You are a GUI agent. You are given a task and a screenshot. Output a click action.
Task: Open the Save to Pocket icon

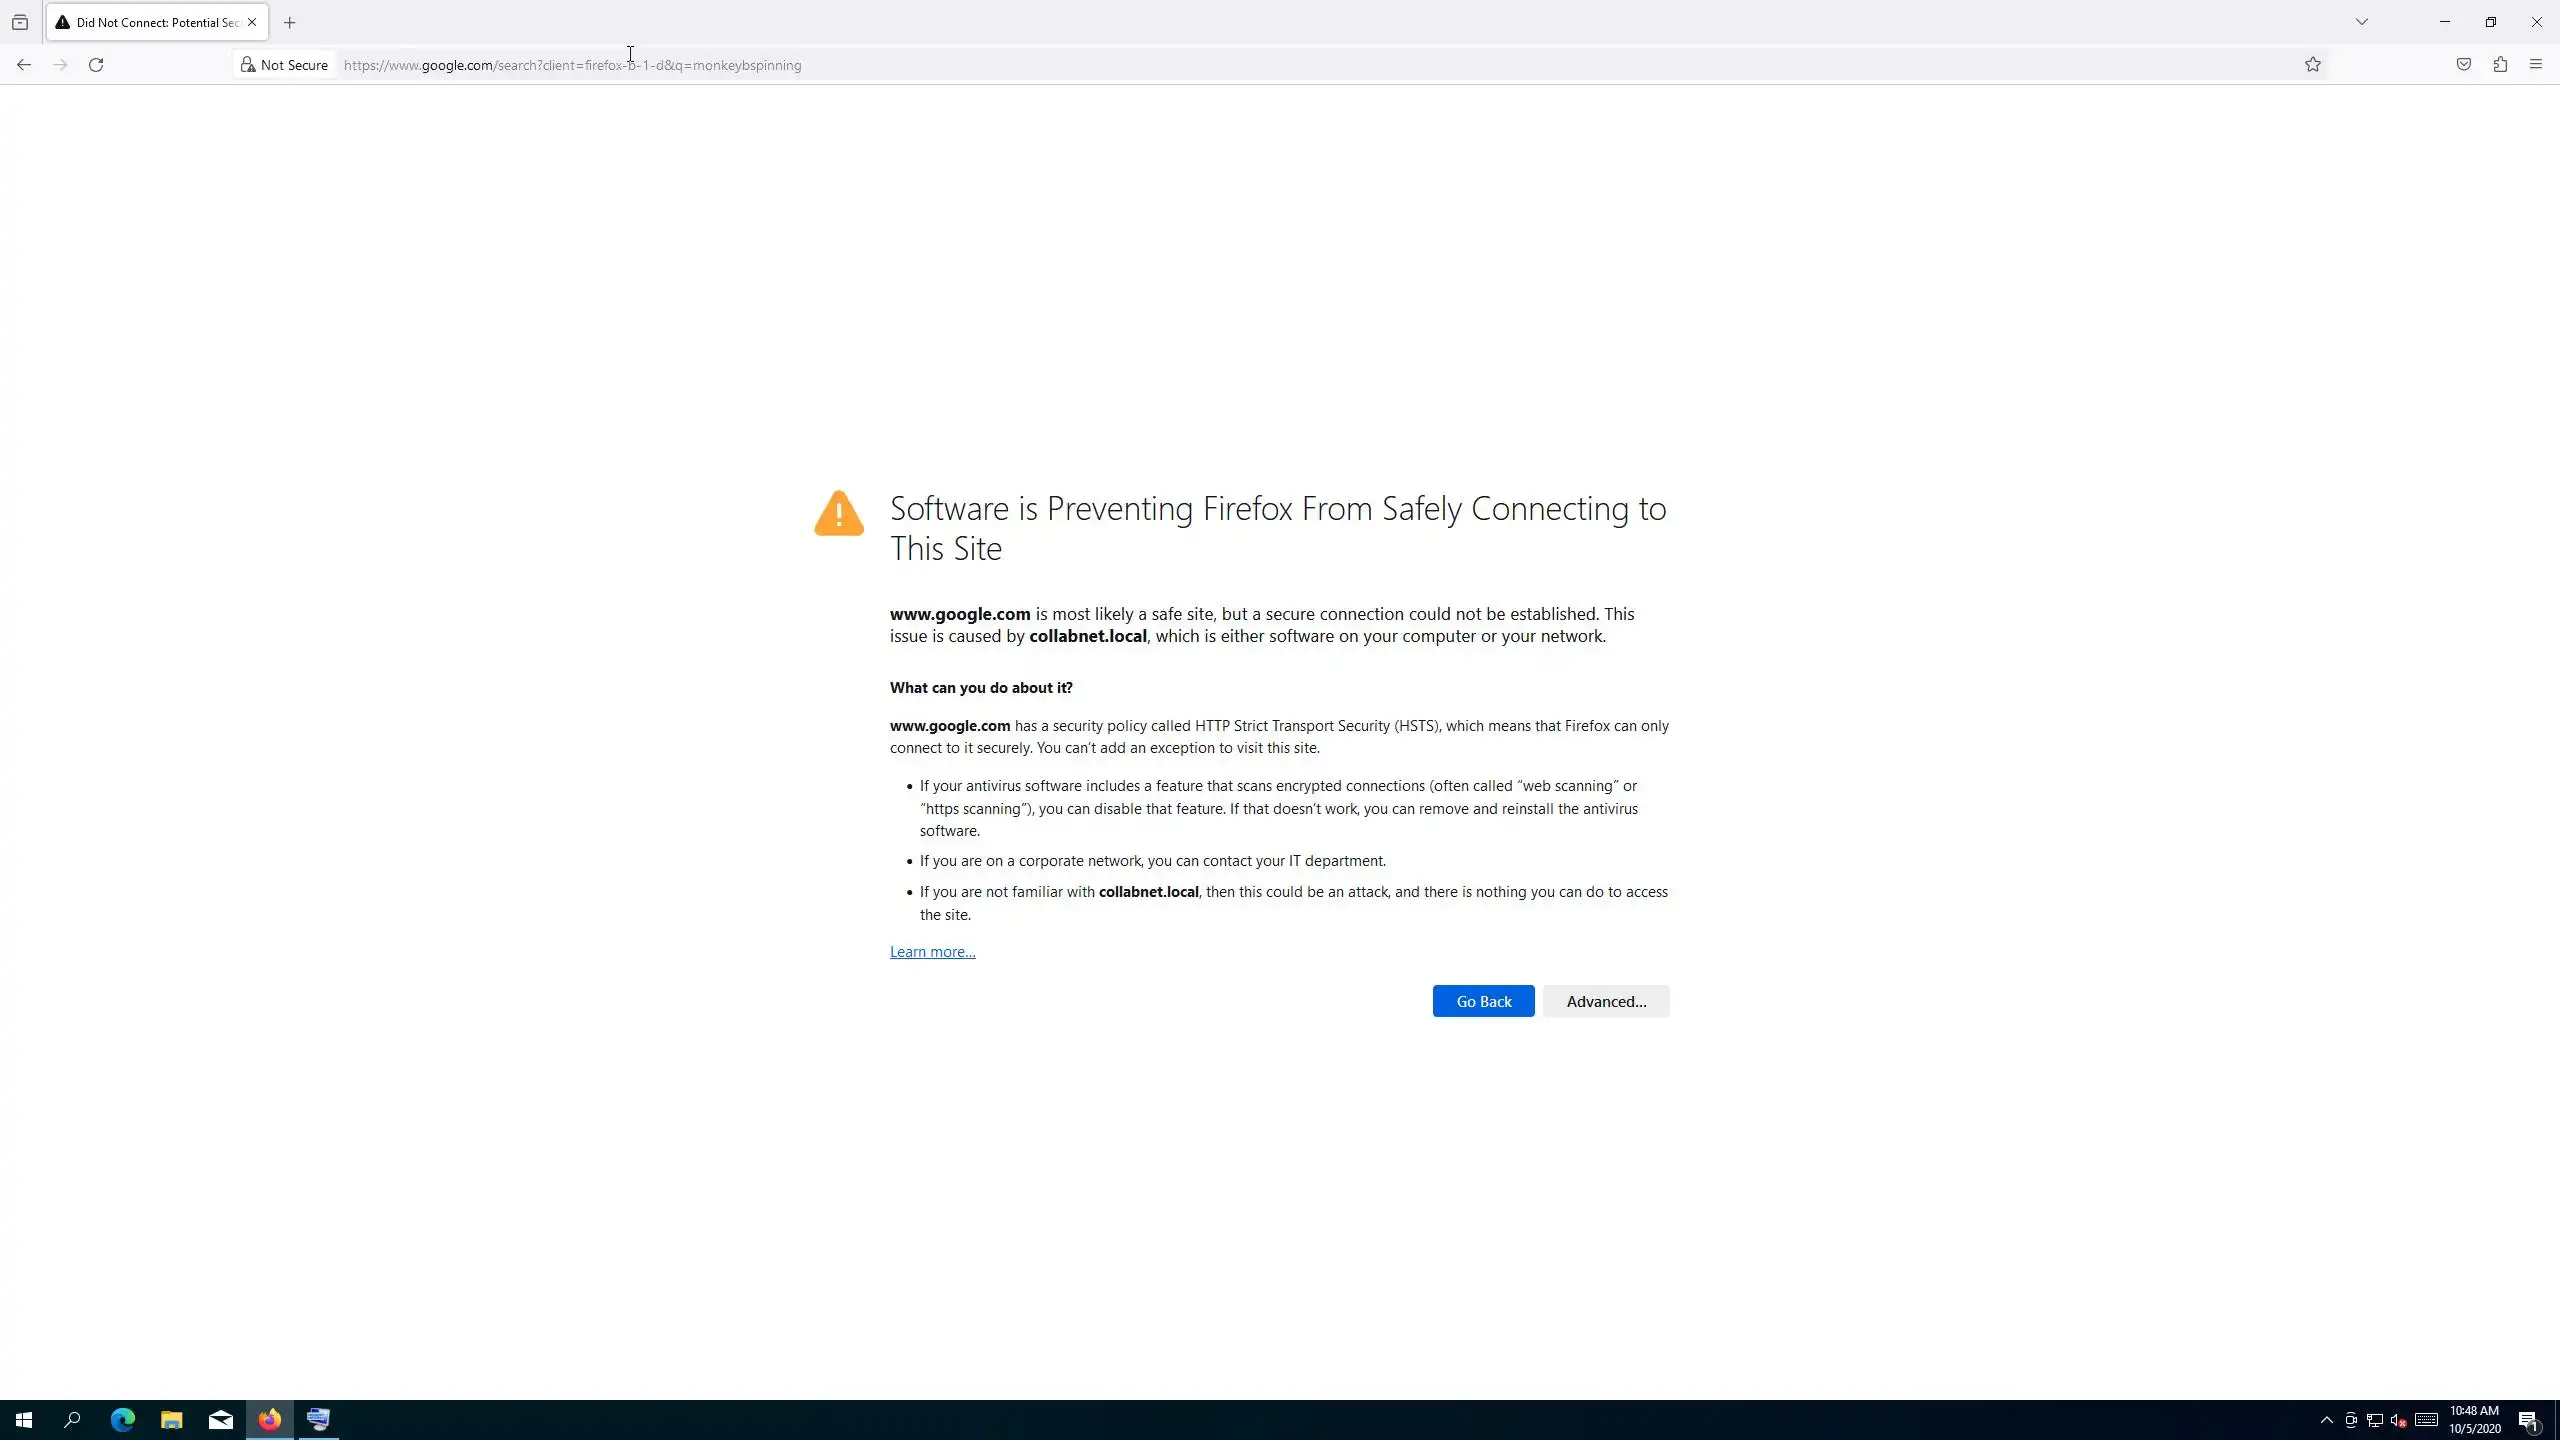point(2464,65)
